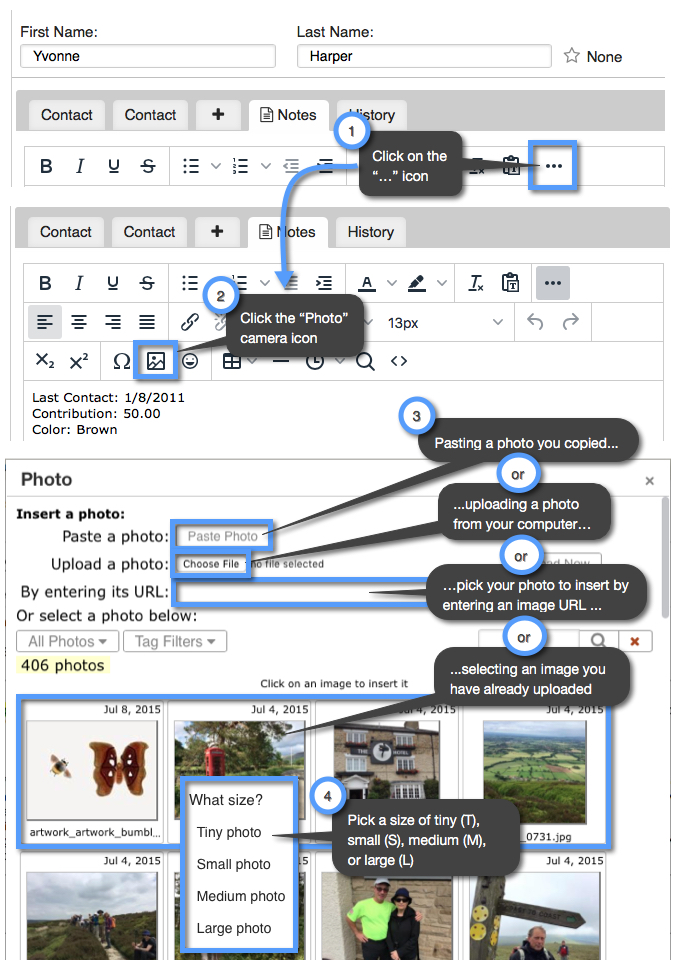Viewport: 676px width, 960px height.
Task: Click the image URL entry field
Action: point(300,592)
